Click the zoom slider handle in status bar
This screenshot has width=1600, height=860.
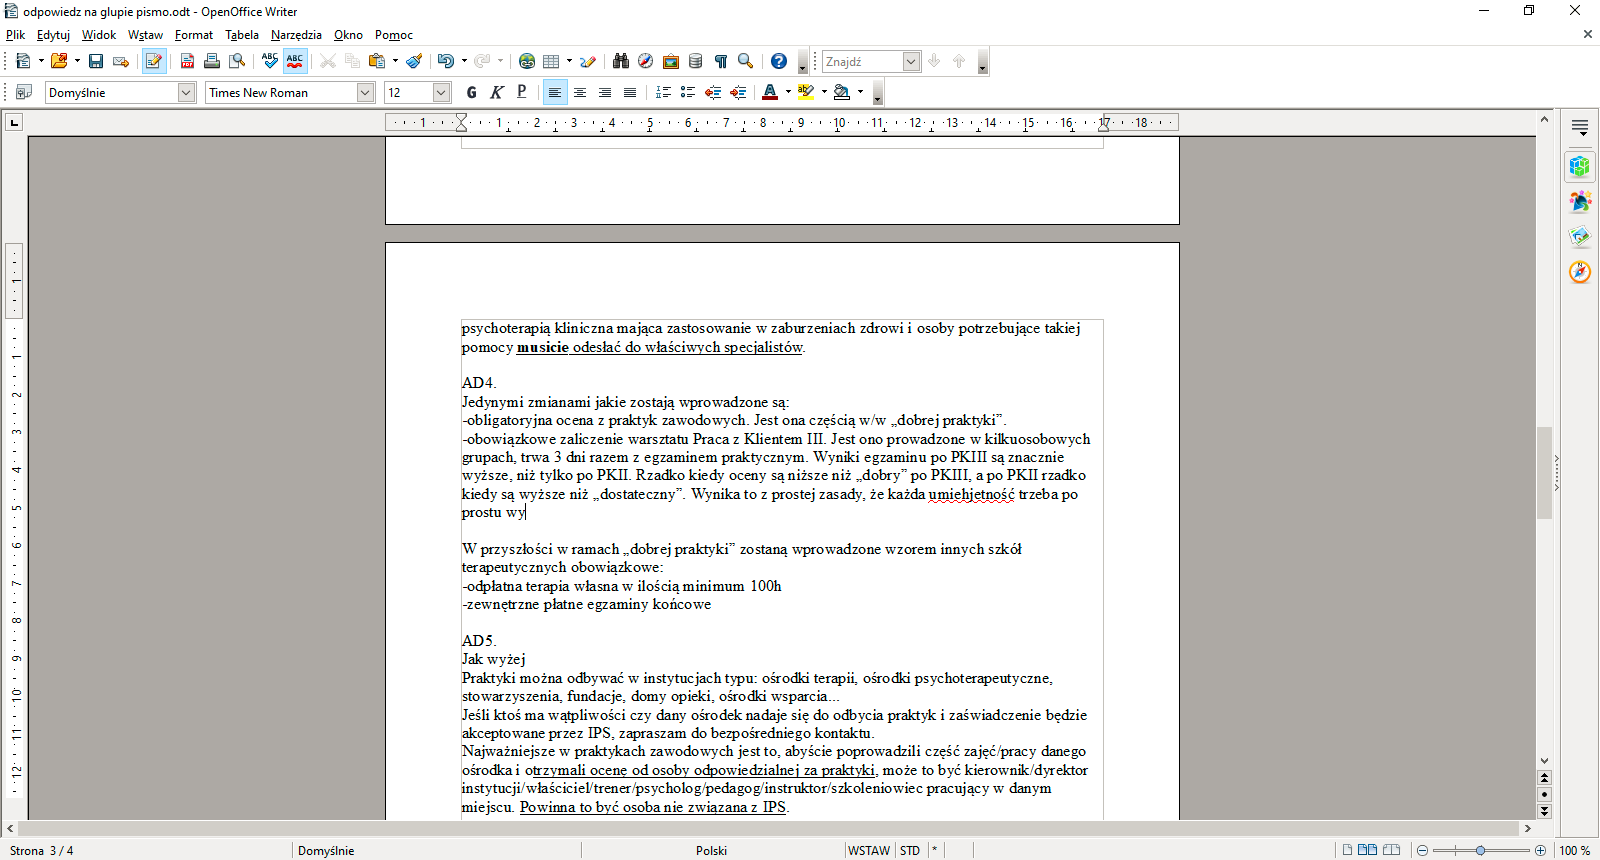click(1481, 850)
